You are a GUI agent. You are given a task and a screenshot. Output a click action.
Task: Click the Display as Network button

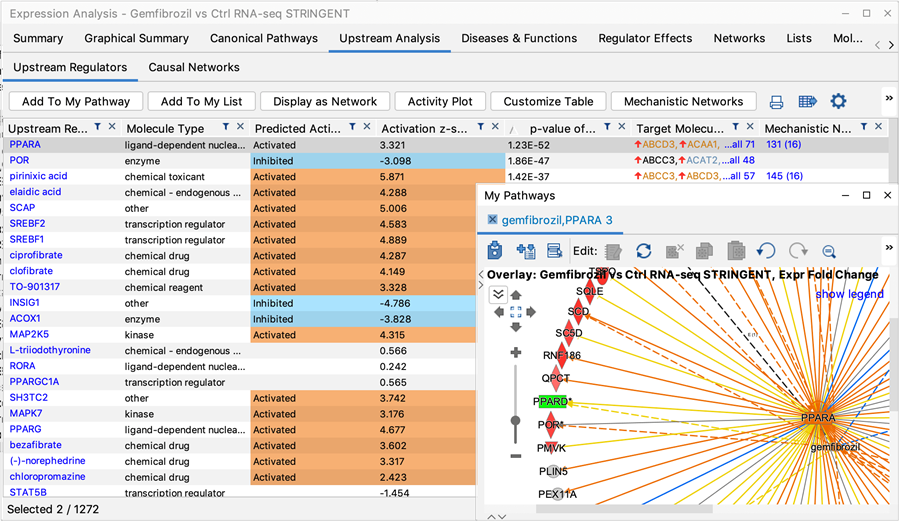325,101
